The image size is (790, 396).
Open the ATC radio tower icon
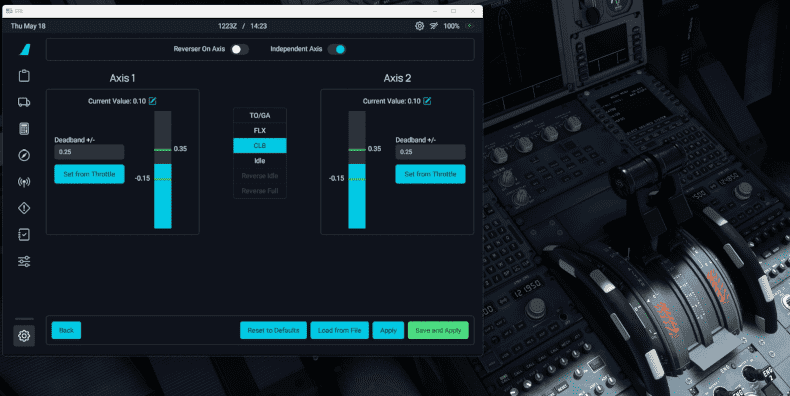(x=24, y=182)
